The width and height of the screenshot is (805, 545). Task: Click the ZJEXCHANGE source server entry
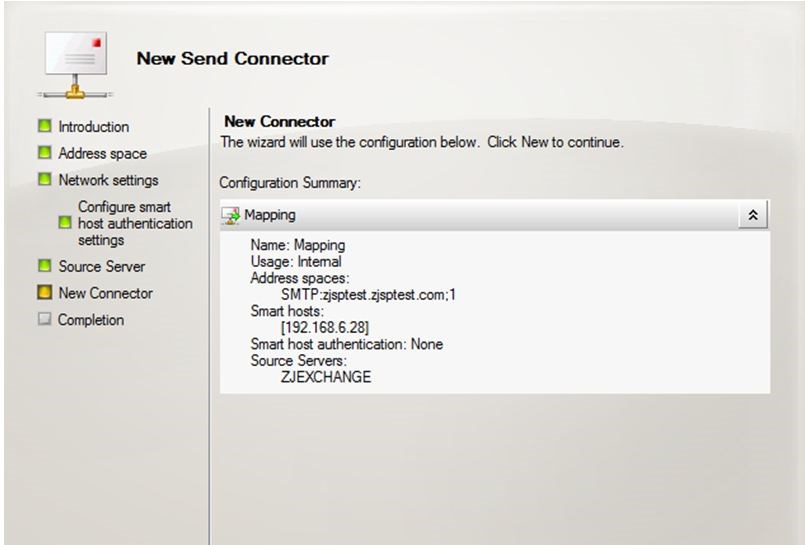[327, 375]
